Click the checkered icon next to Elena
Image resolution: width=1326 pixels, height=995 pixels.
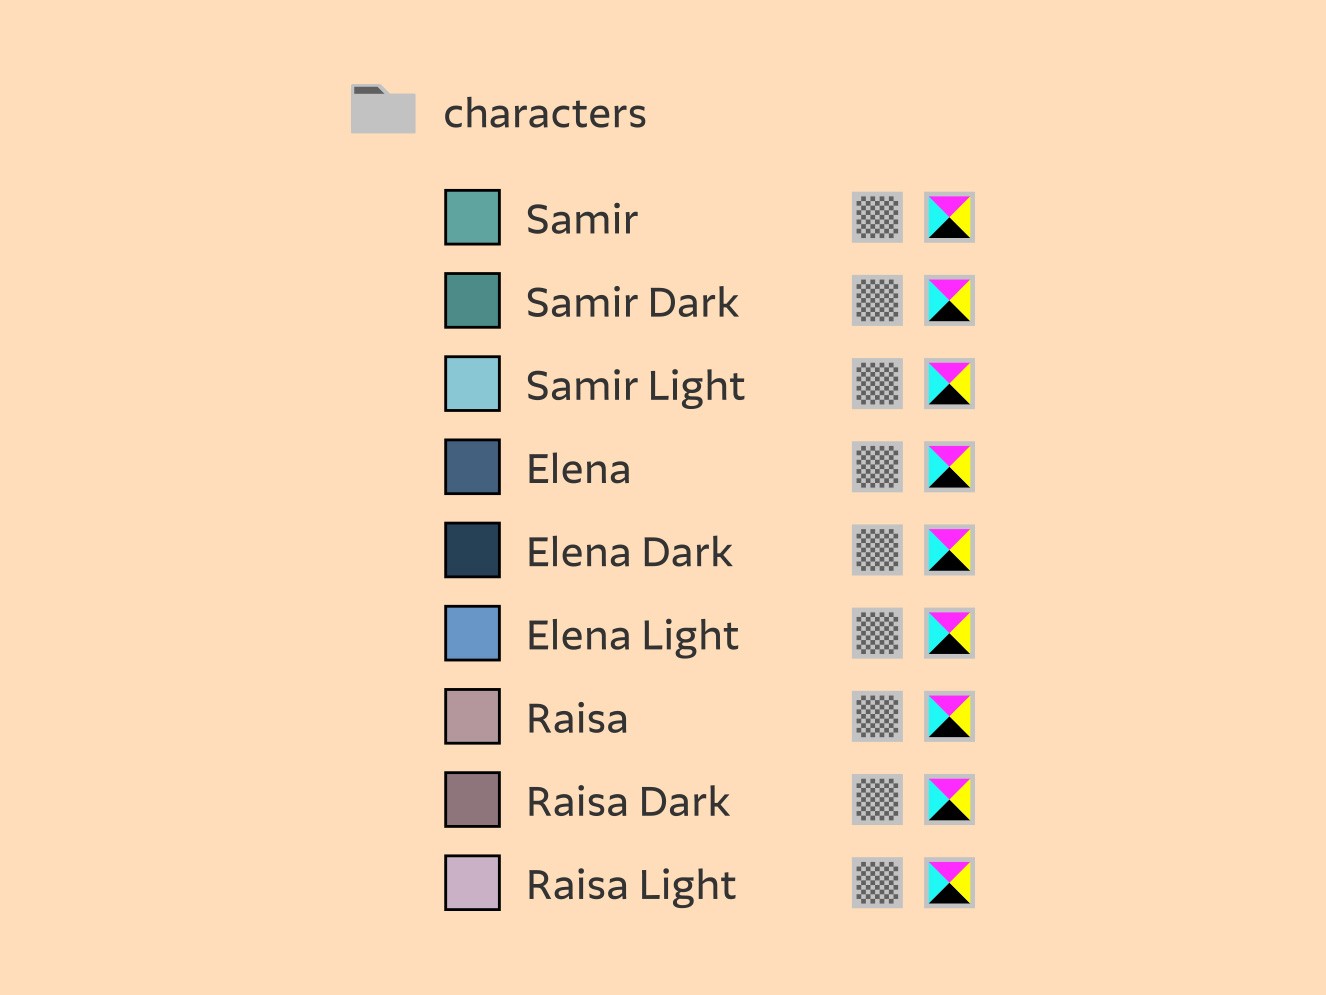[877, 467]
